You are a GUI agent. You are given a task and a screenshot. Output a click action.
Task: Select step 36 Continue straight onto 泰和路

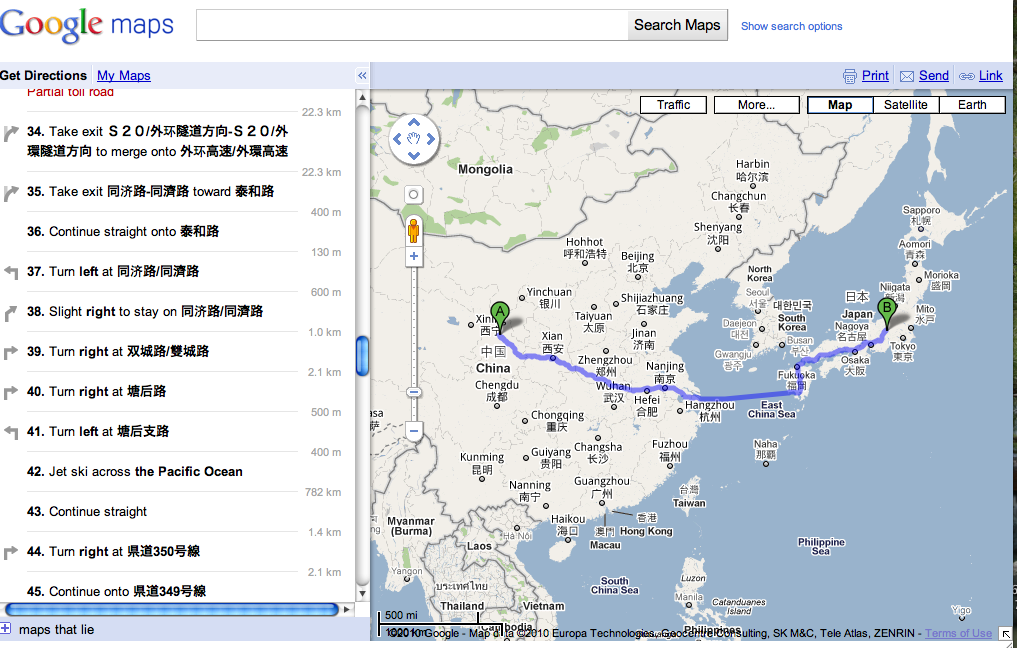[123, 232]
